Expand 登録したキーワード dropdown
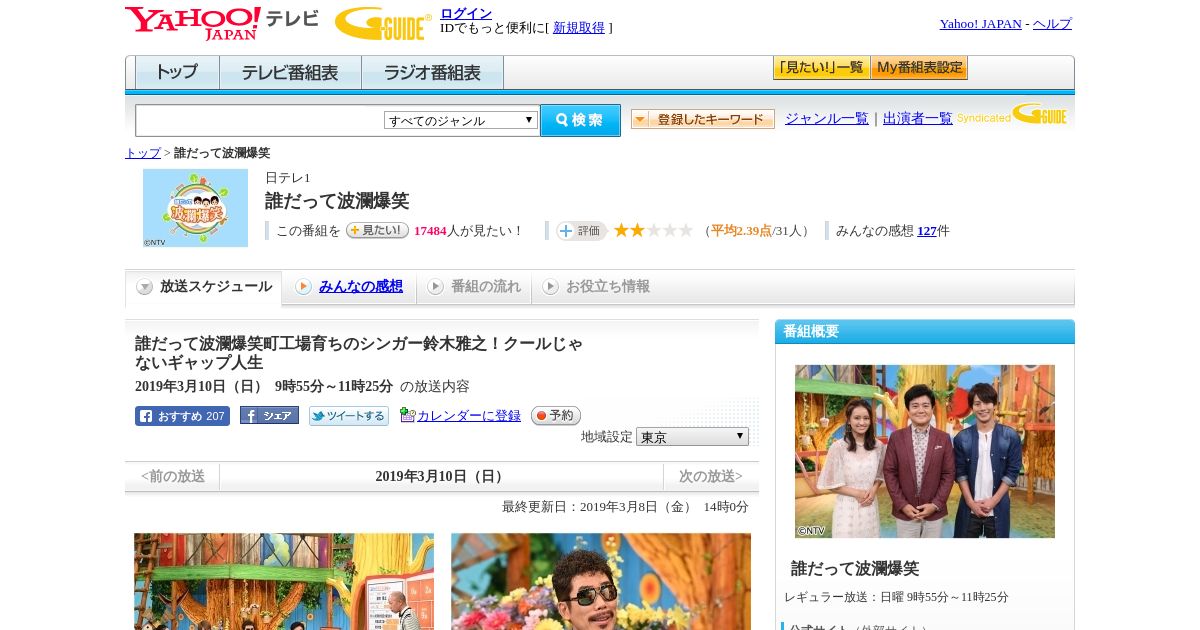This screenshot has height=630, width=1200. tap(703, 119)
